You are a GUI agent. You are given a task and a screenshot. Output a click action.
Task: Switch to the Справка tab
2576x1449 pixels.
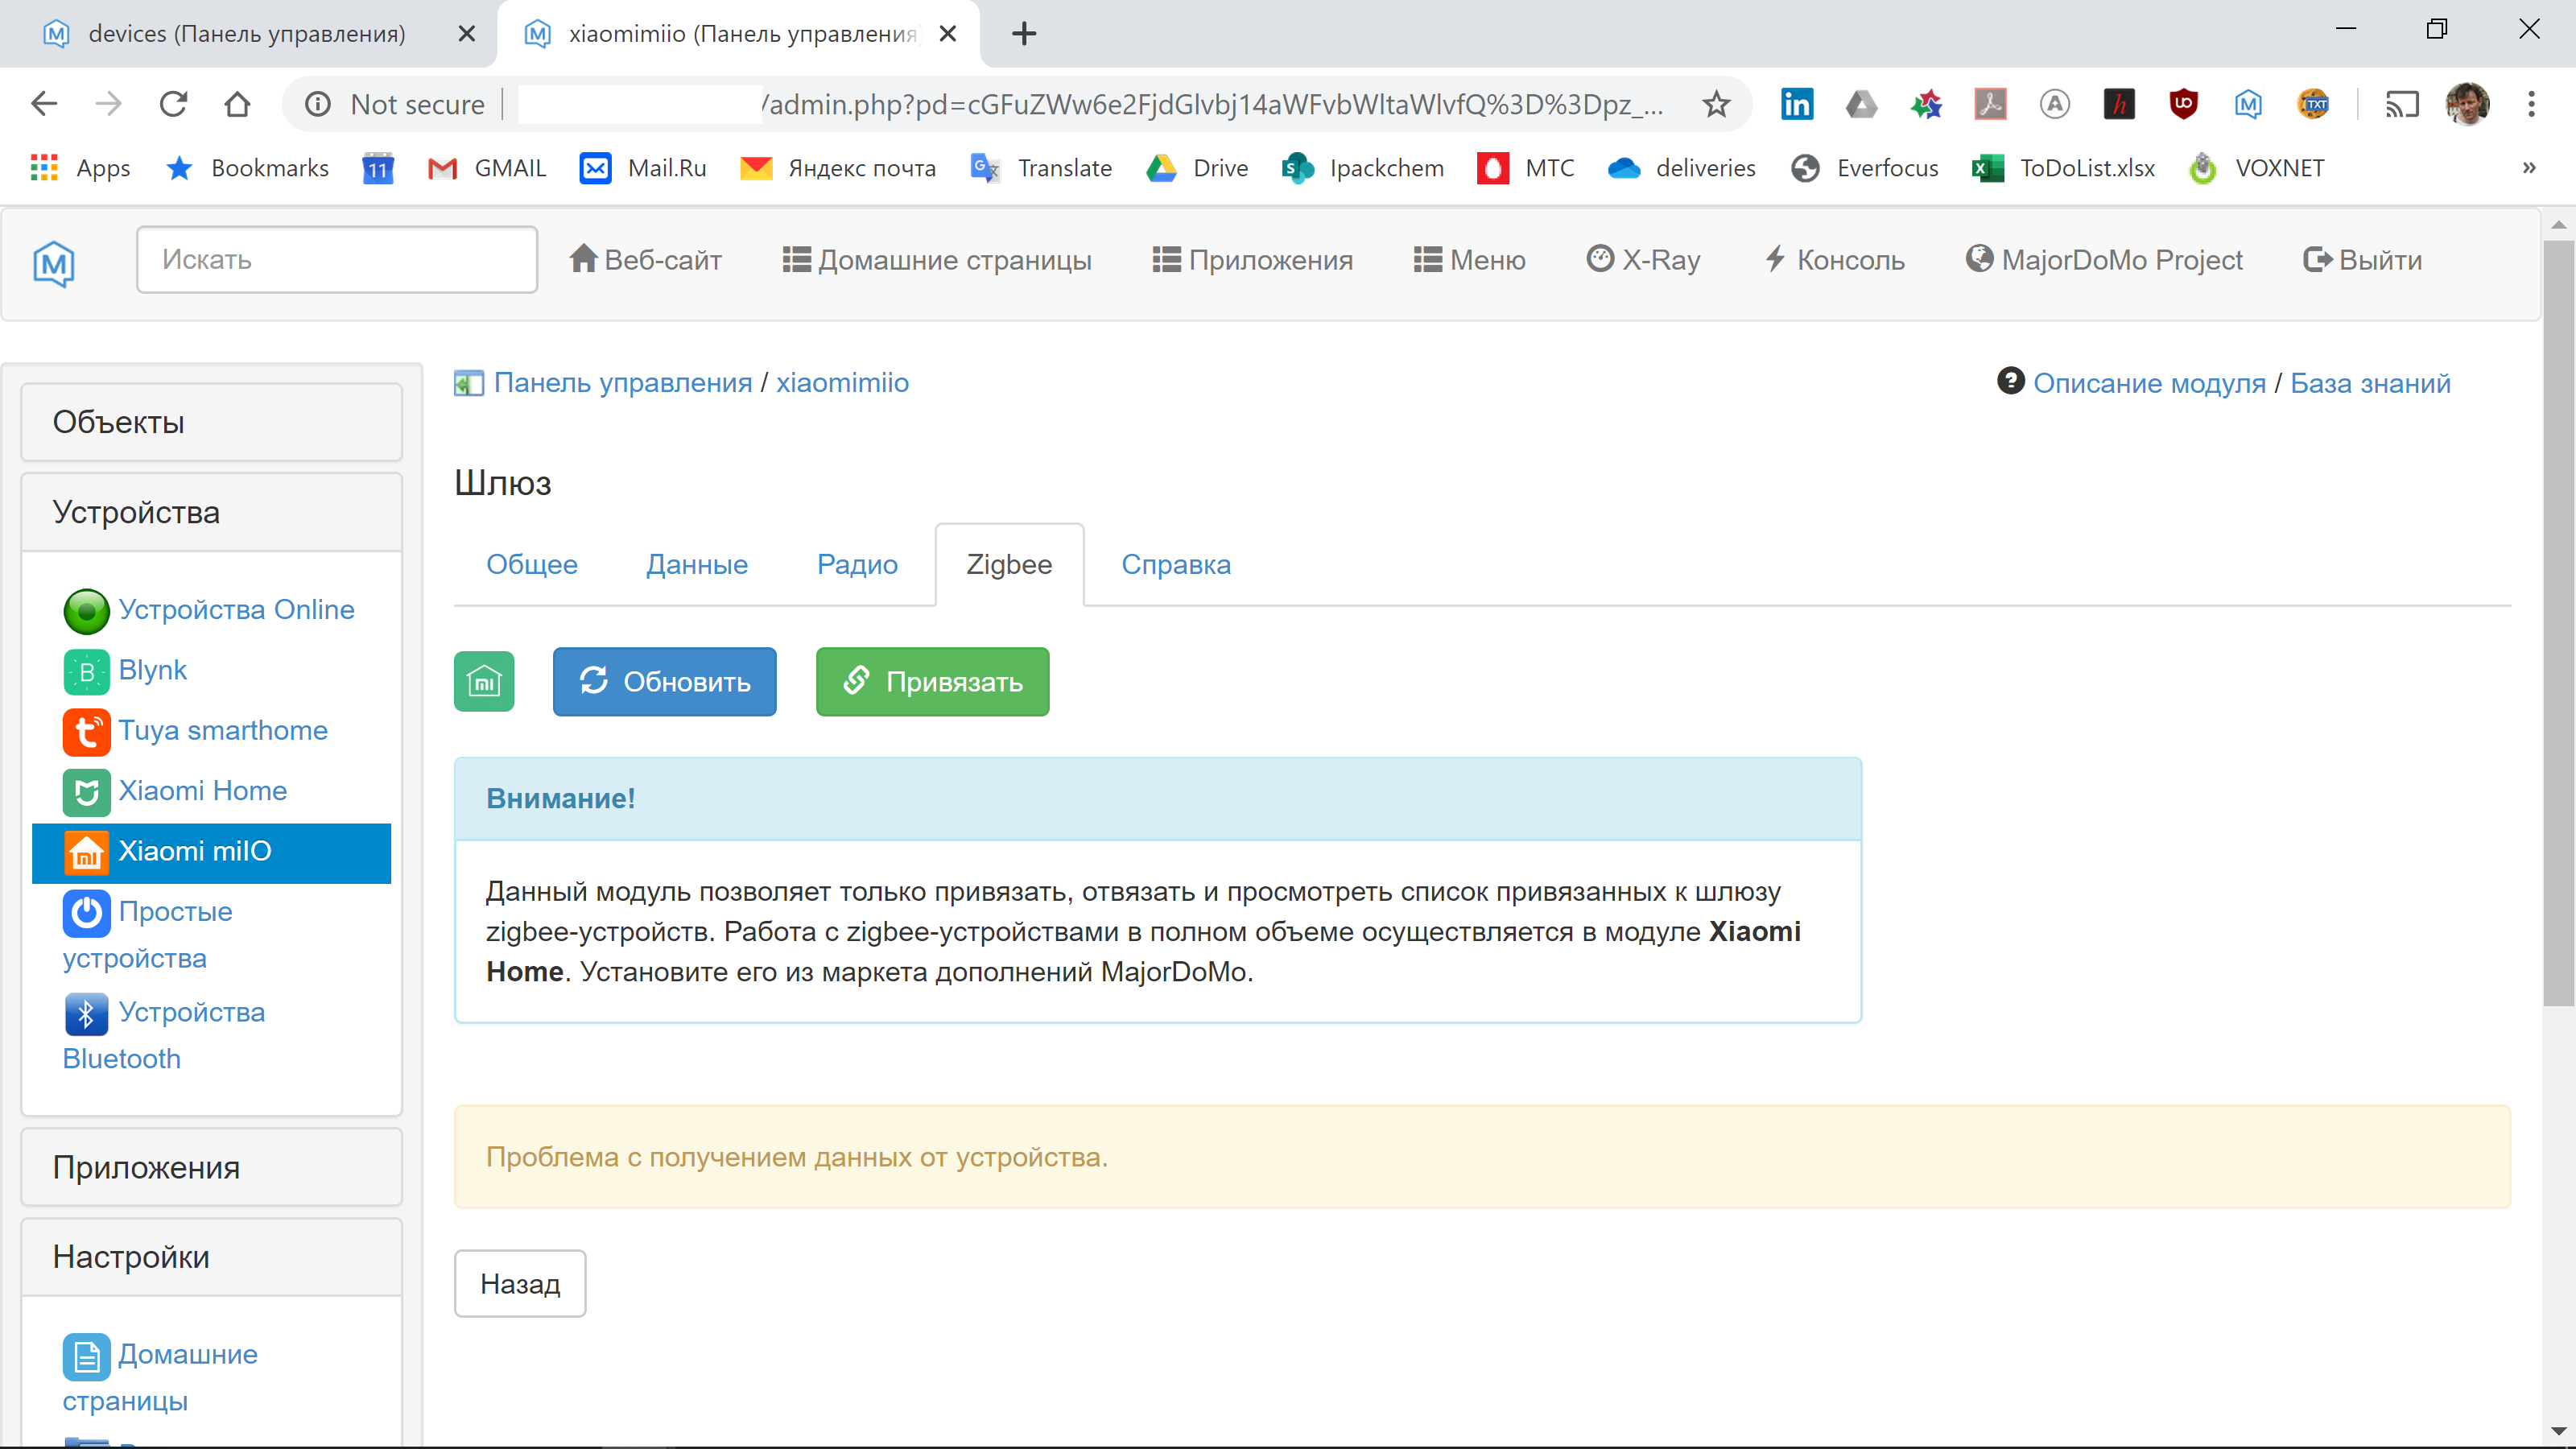tap(1176, 564)
